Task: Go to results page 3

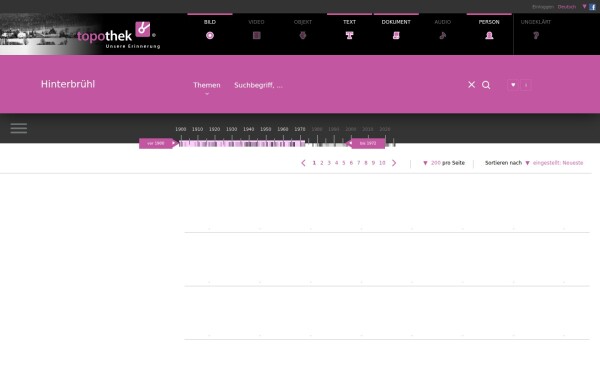Action: coord(329,163)
